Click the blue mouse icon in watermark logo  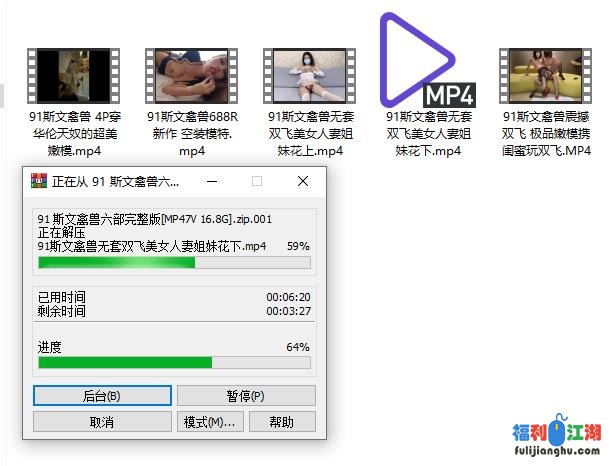[x=558, y=430]
